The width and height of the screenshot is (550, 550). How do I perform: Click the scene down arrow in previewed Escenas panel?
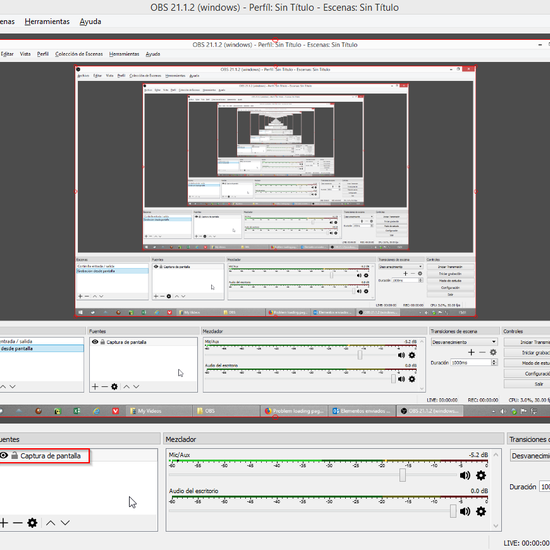click(13, 387)
